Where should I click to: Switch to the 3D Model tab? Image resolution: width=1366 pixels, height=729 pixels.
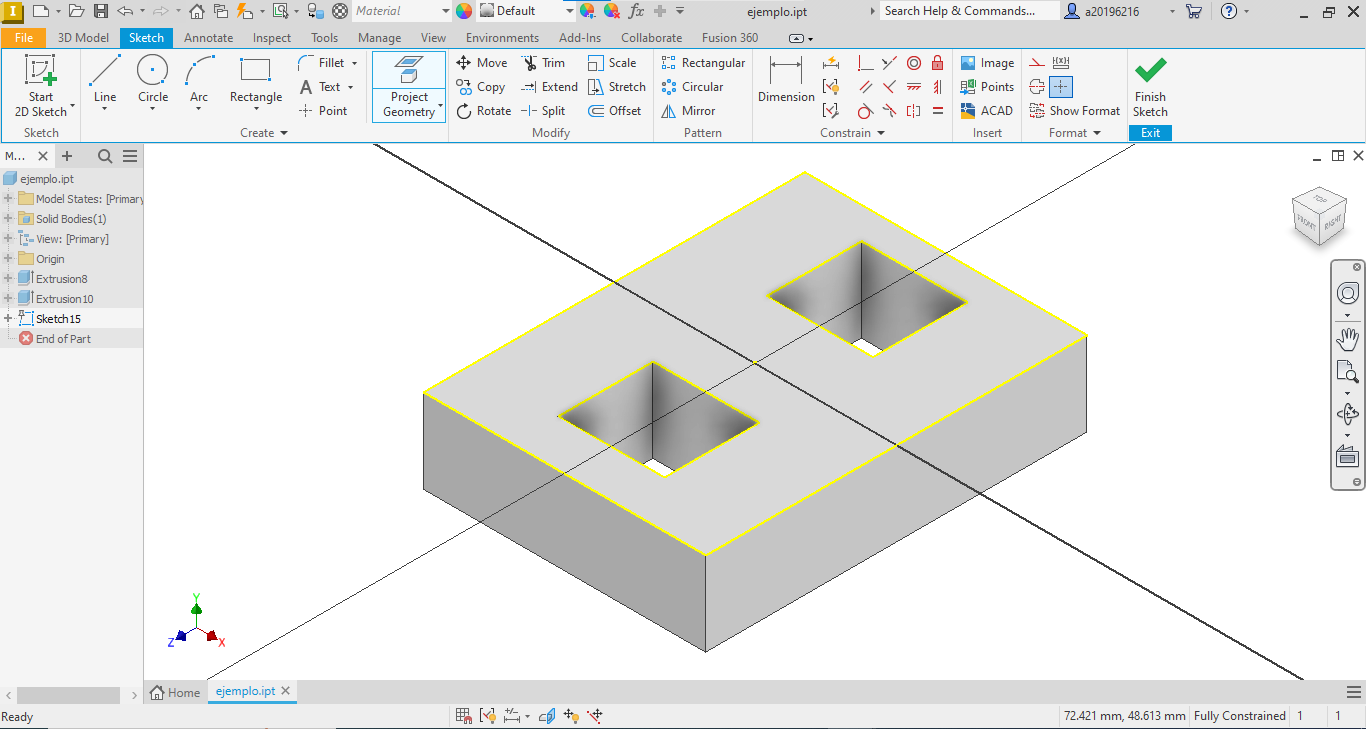pos(83,38)
